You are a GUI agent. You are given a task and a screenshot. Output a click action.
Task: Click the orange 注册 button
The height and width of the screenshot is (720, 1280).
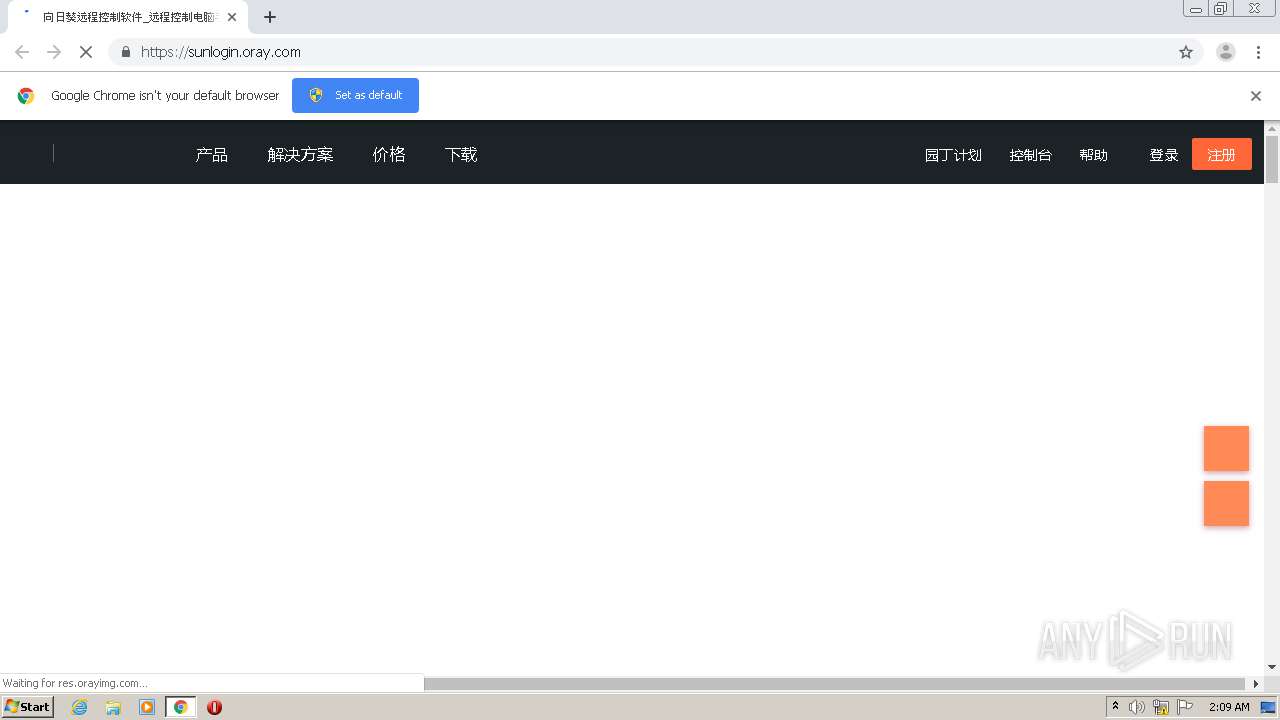pyautogui.click(x=1222, y=154)
